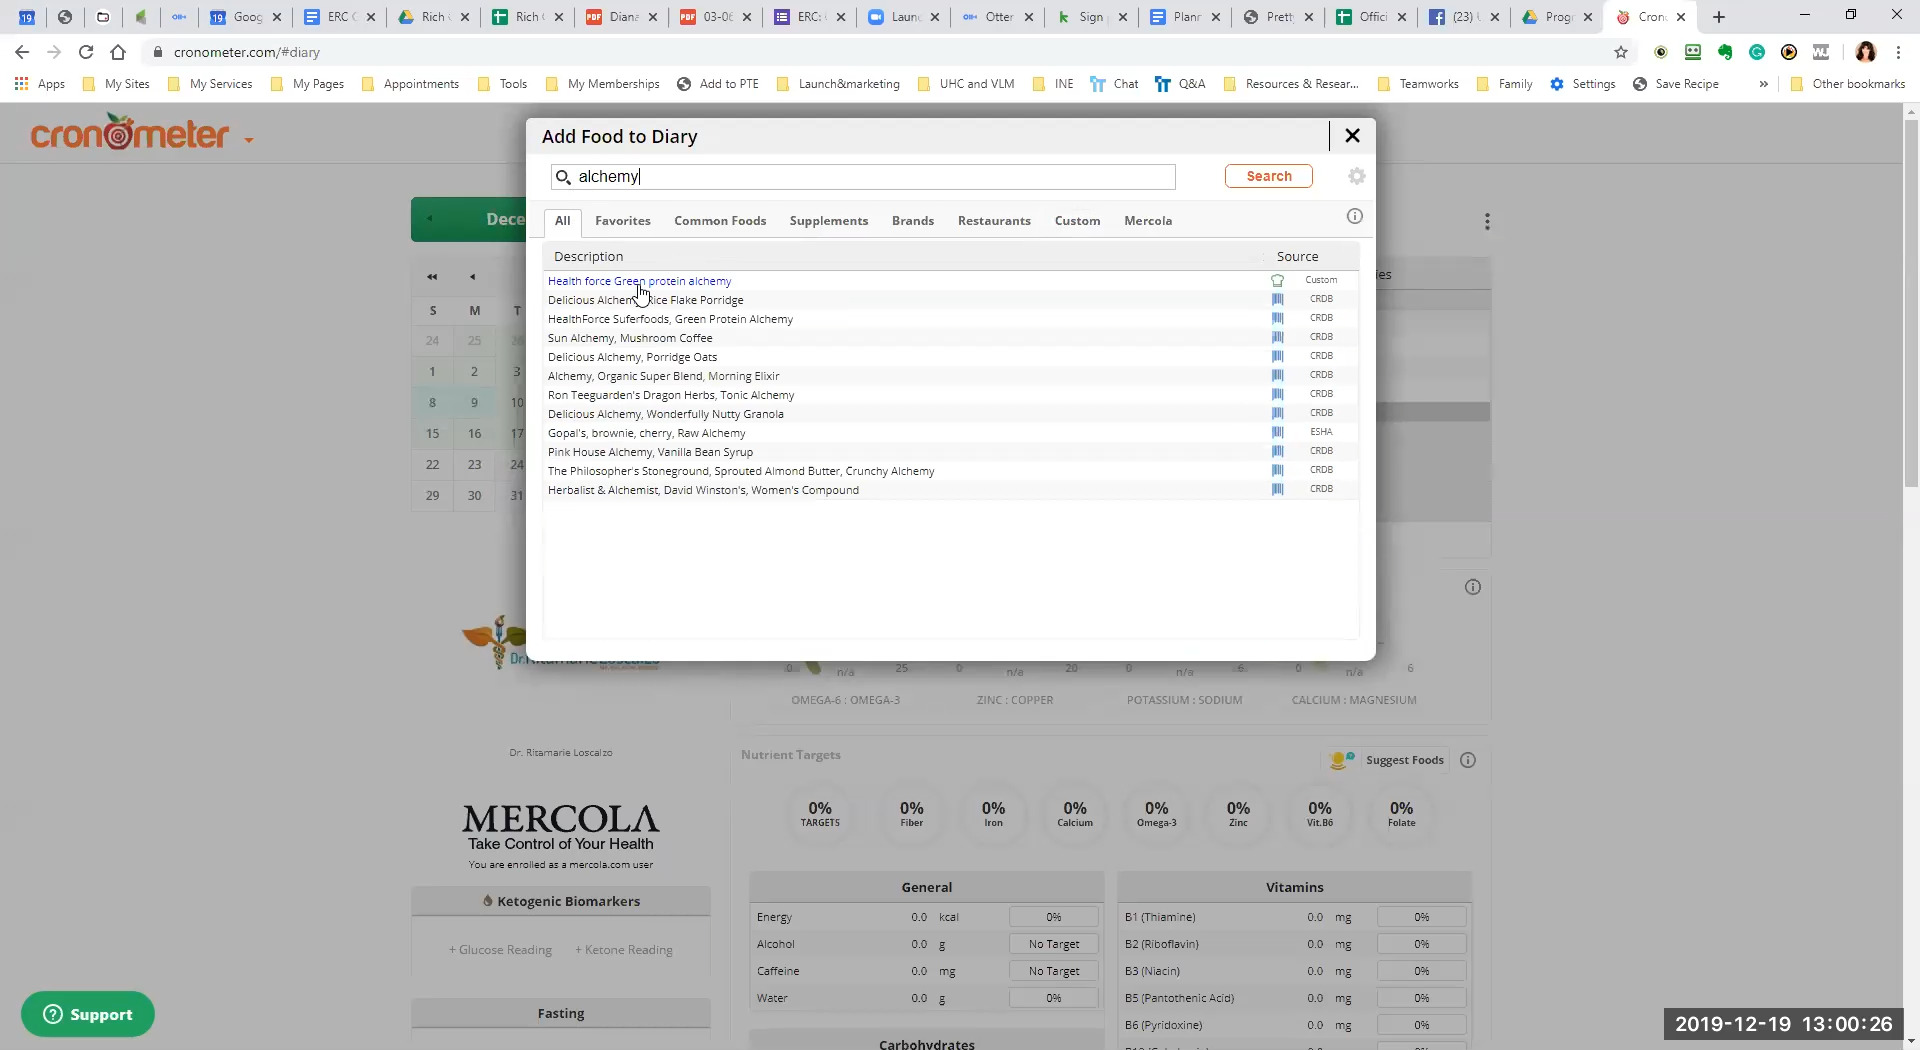The image size is (1920, 1050).
Task: Click Suggest Foods button
Action: (1387, 760)
